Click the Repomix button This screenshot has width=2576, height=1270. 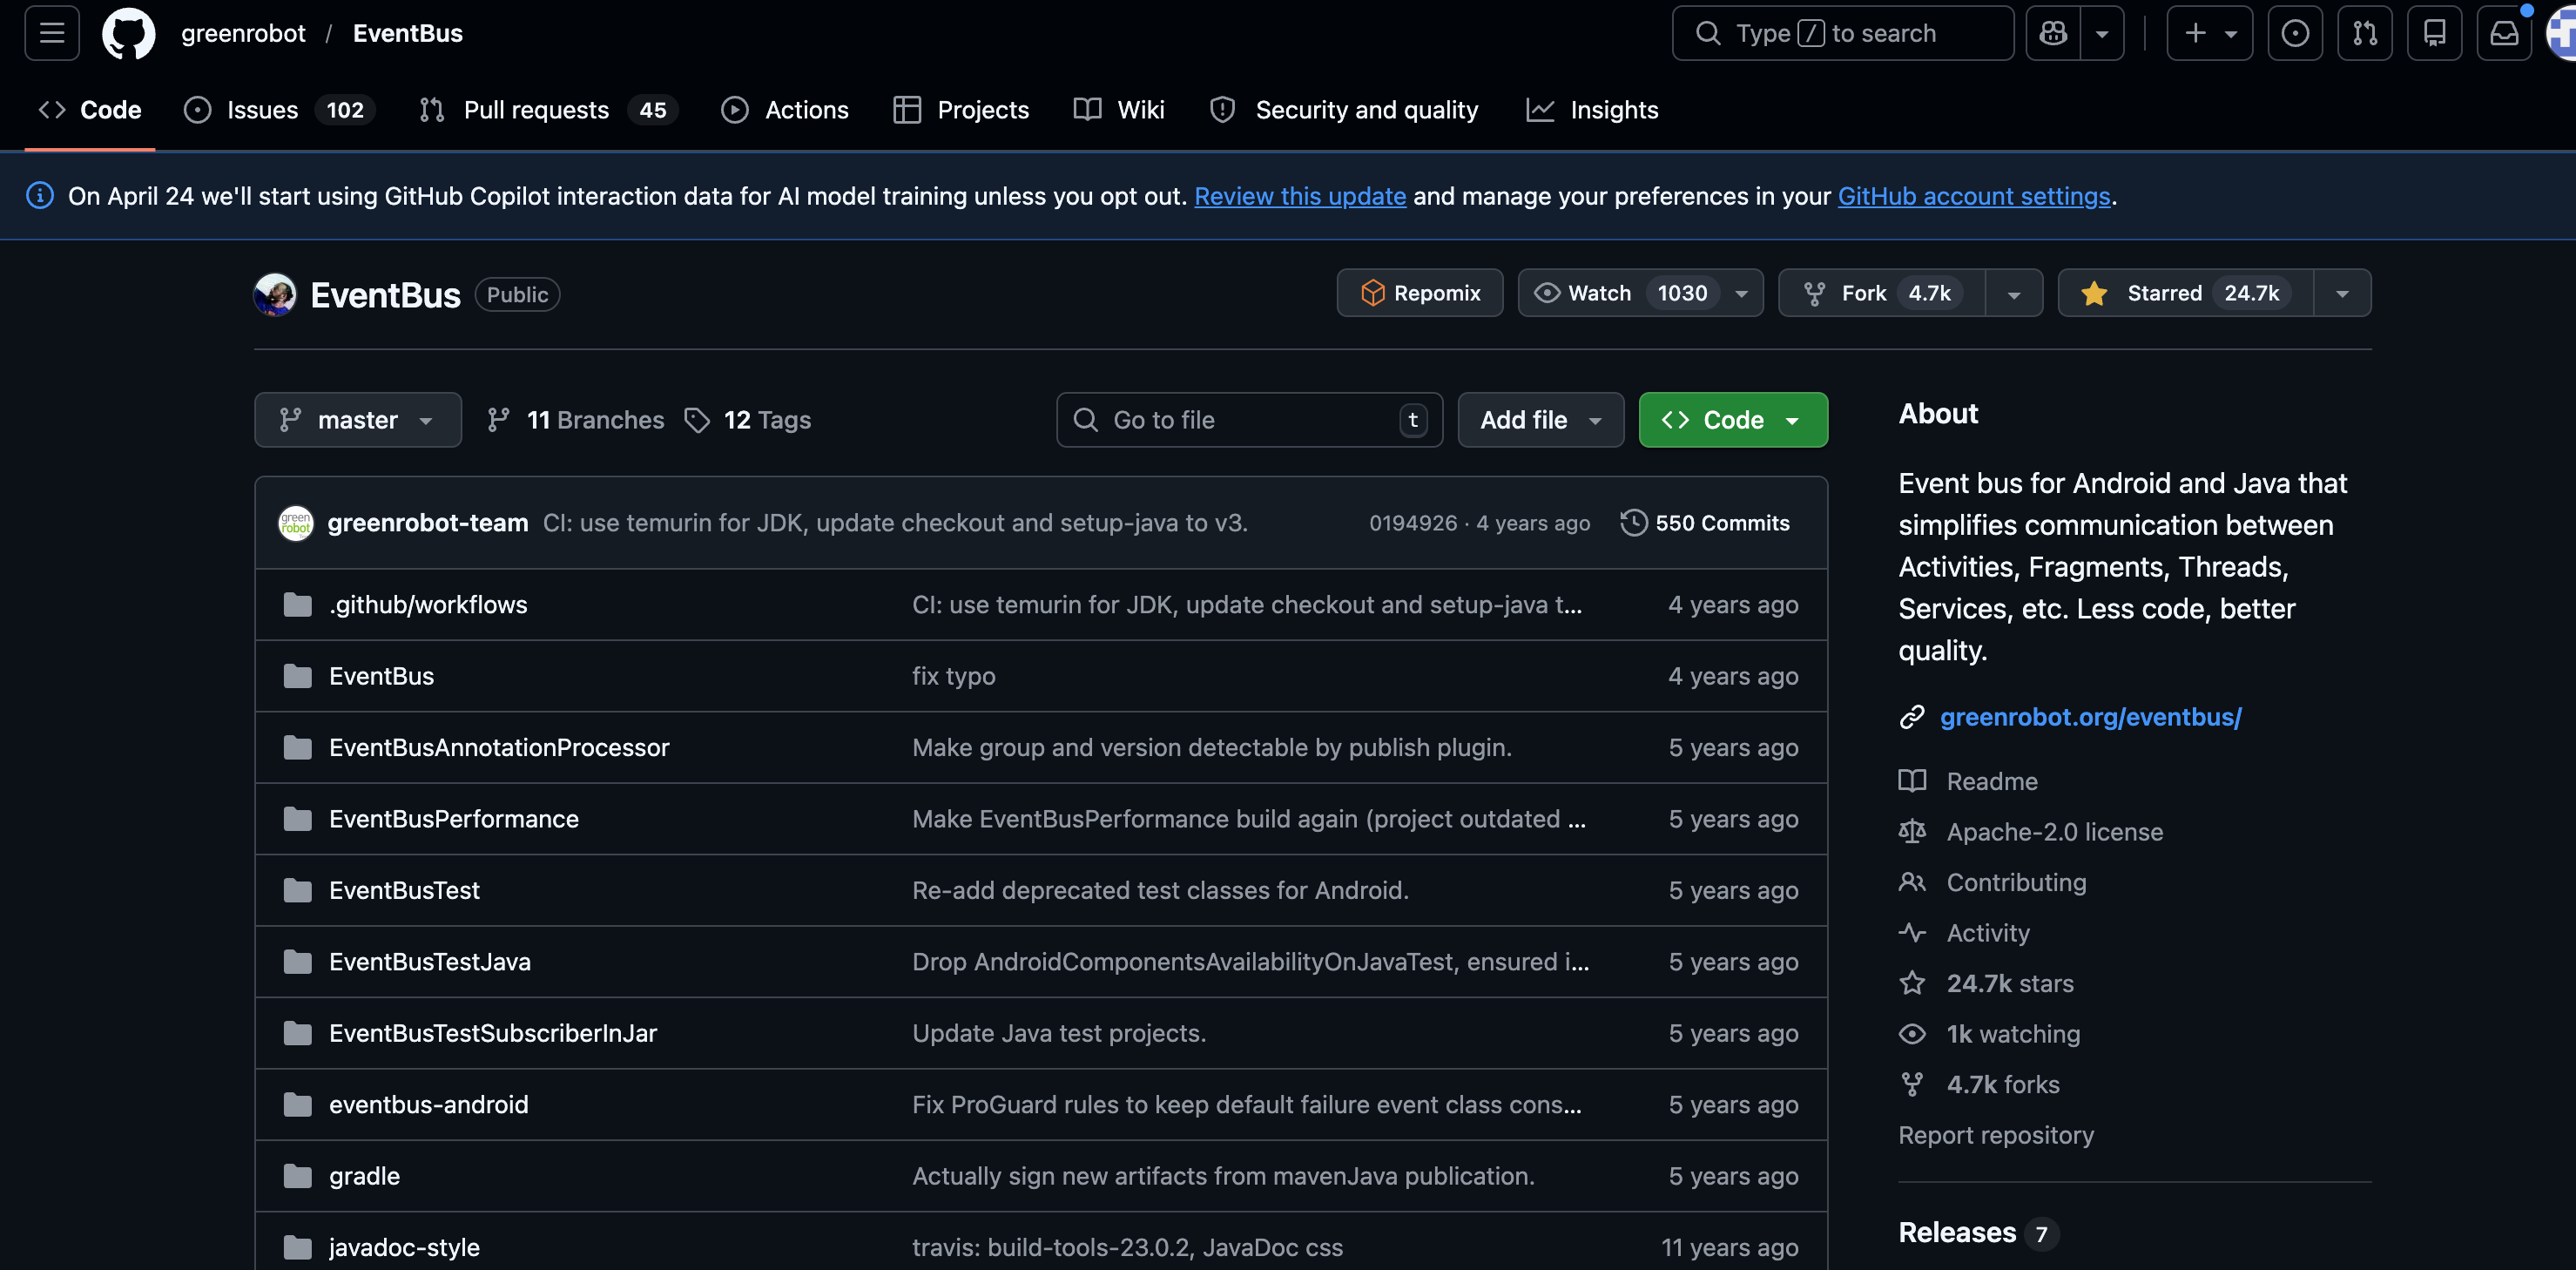click(x=1419, y=293)
